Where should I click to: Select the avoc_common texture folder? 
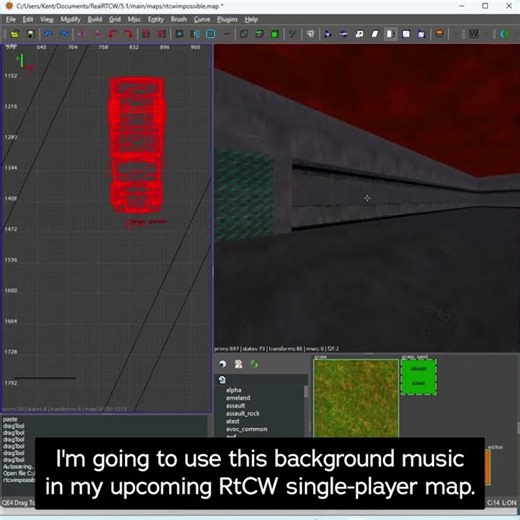coord(247,429)
